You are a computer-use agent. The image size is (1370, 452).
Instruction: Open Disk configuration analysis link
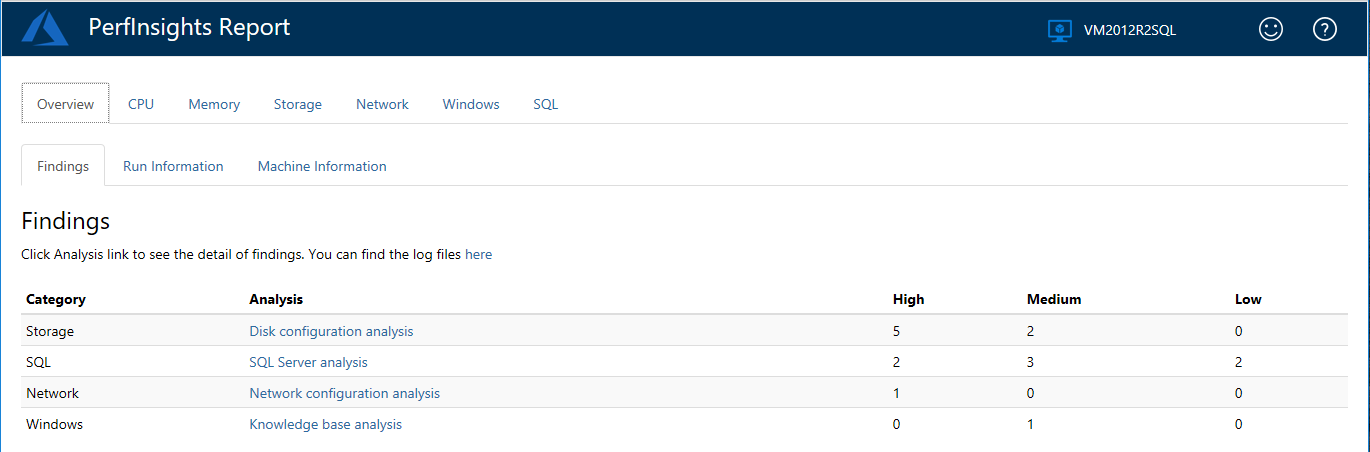tap(331, 331)
